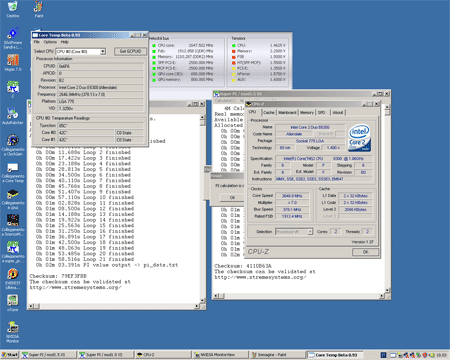The image size is (450, 360).
Task: Click the Intel Core 2 logo in CPU-Z
Action: point(360,138)
